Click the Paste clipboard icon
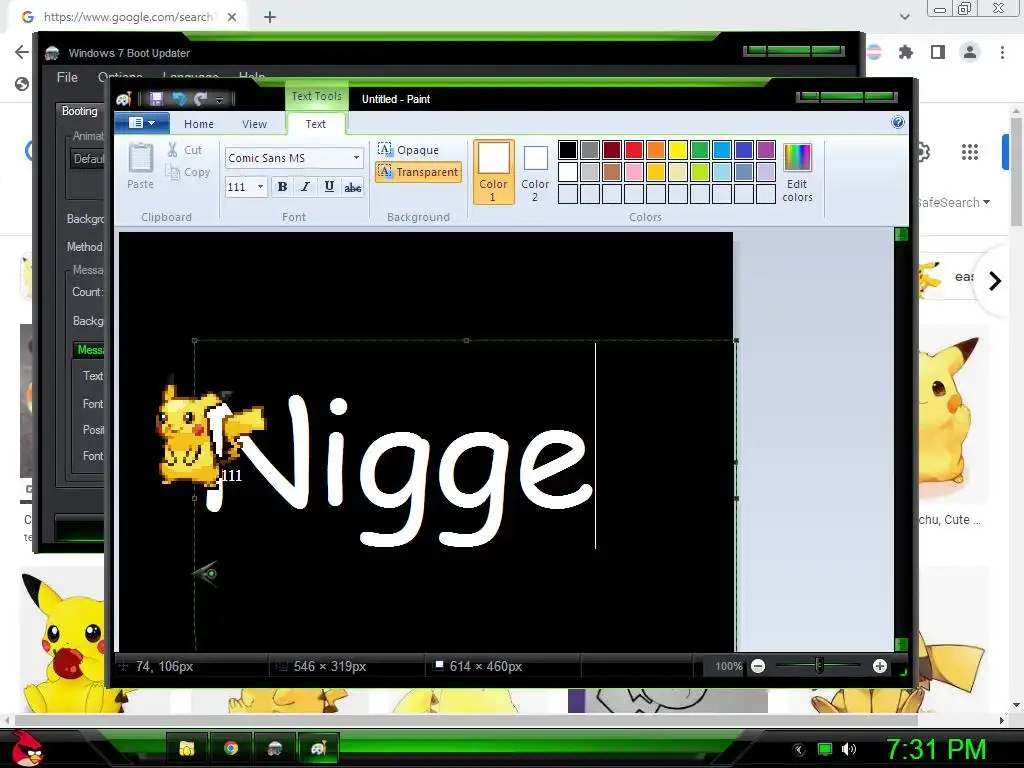The height and width of the screenshot is (768, 1024). (x=140, y=159)
